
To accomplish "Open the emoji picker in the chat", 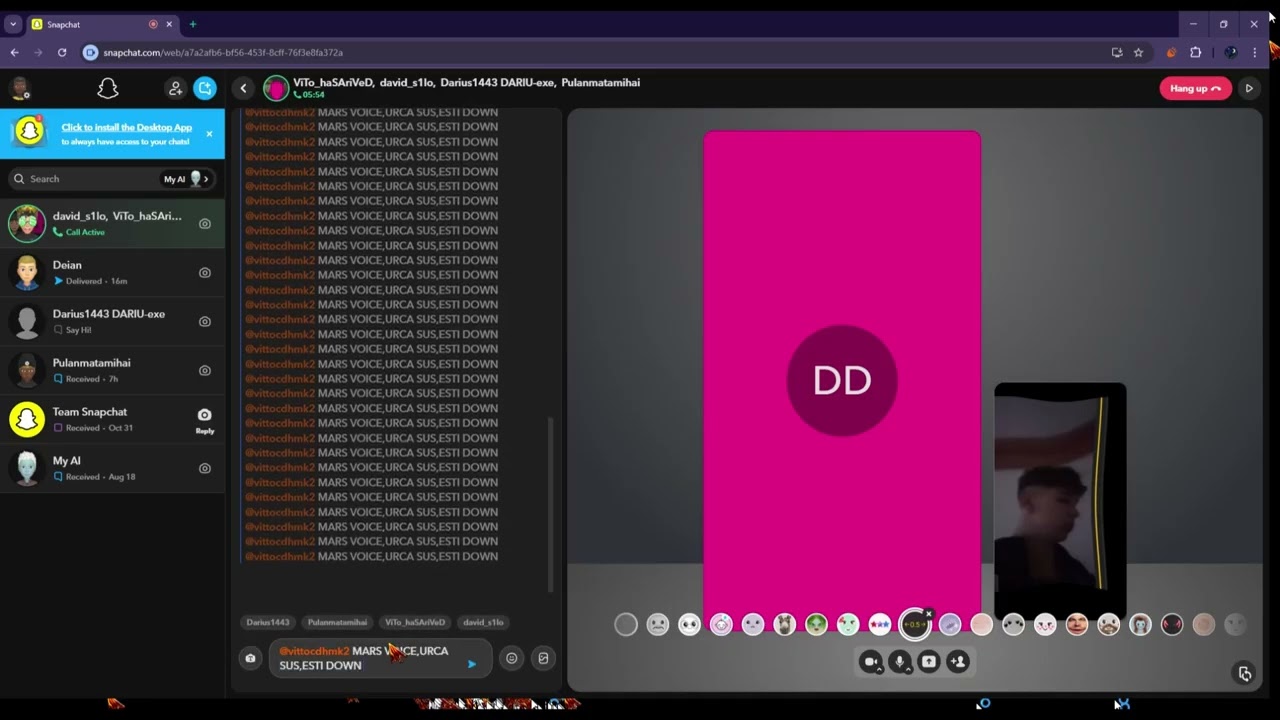I will pyautogui.click(x=512, y=658).
